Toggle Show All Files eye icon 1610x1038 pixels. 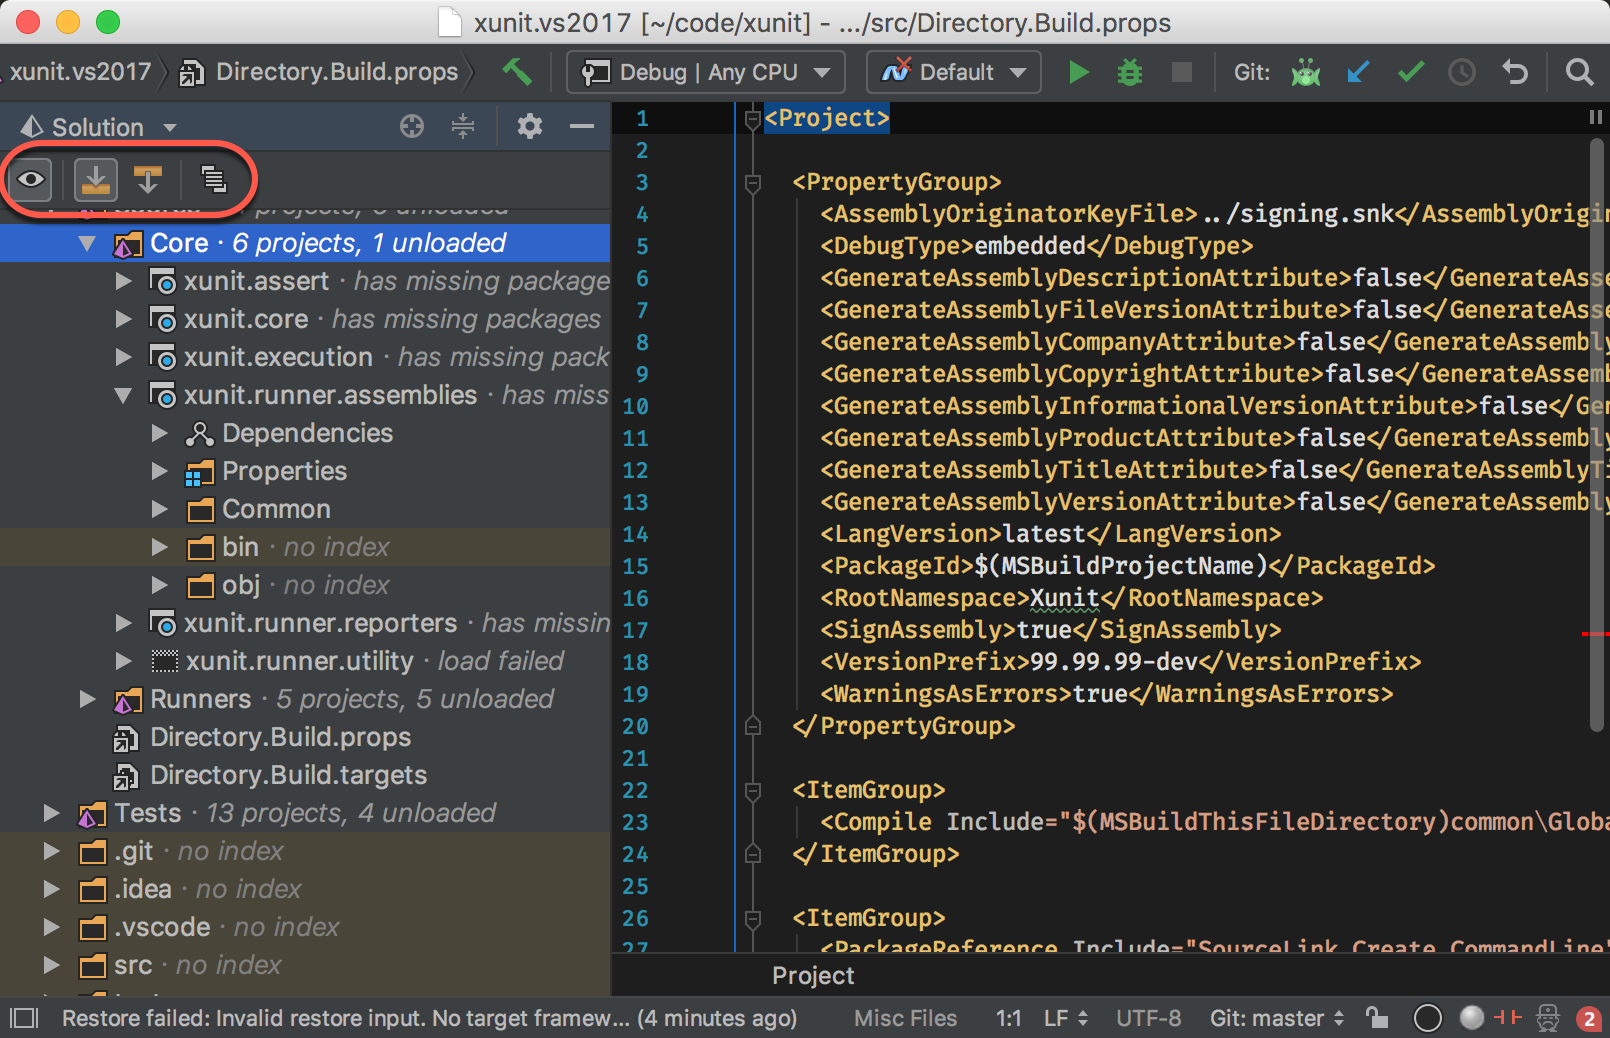tap(31, 180)
